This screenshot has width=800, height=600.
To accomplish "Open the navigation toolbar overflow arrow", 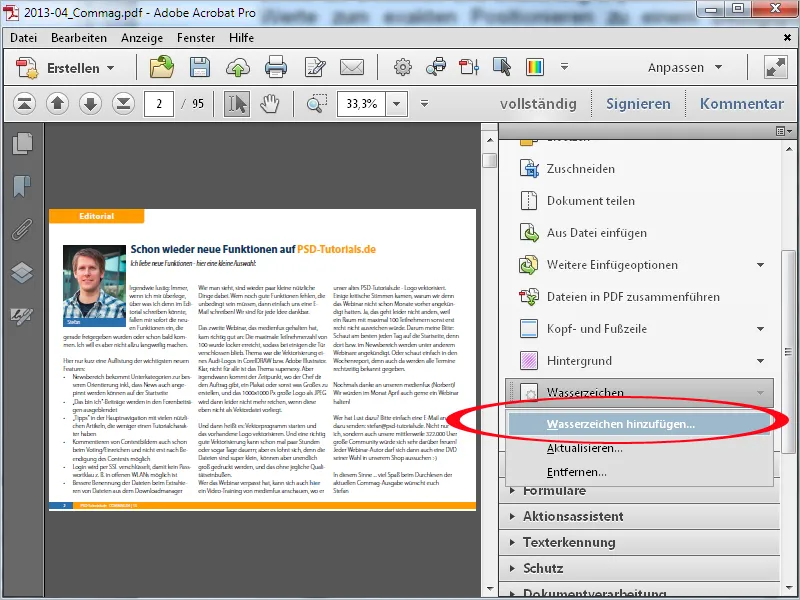I will tap(424, 104).
